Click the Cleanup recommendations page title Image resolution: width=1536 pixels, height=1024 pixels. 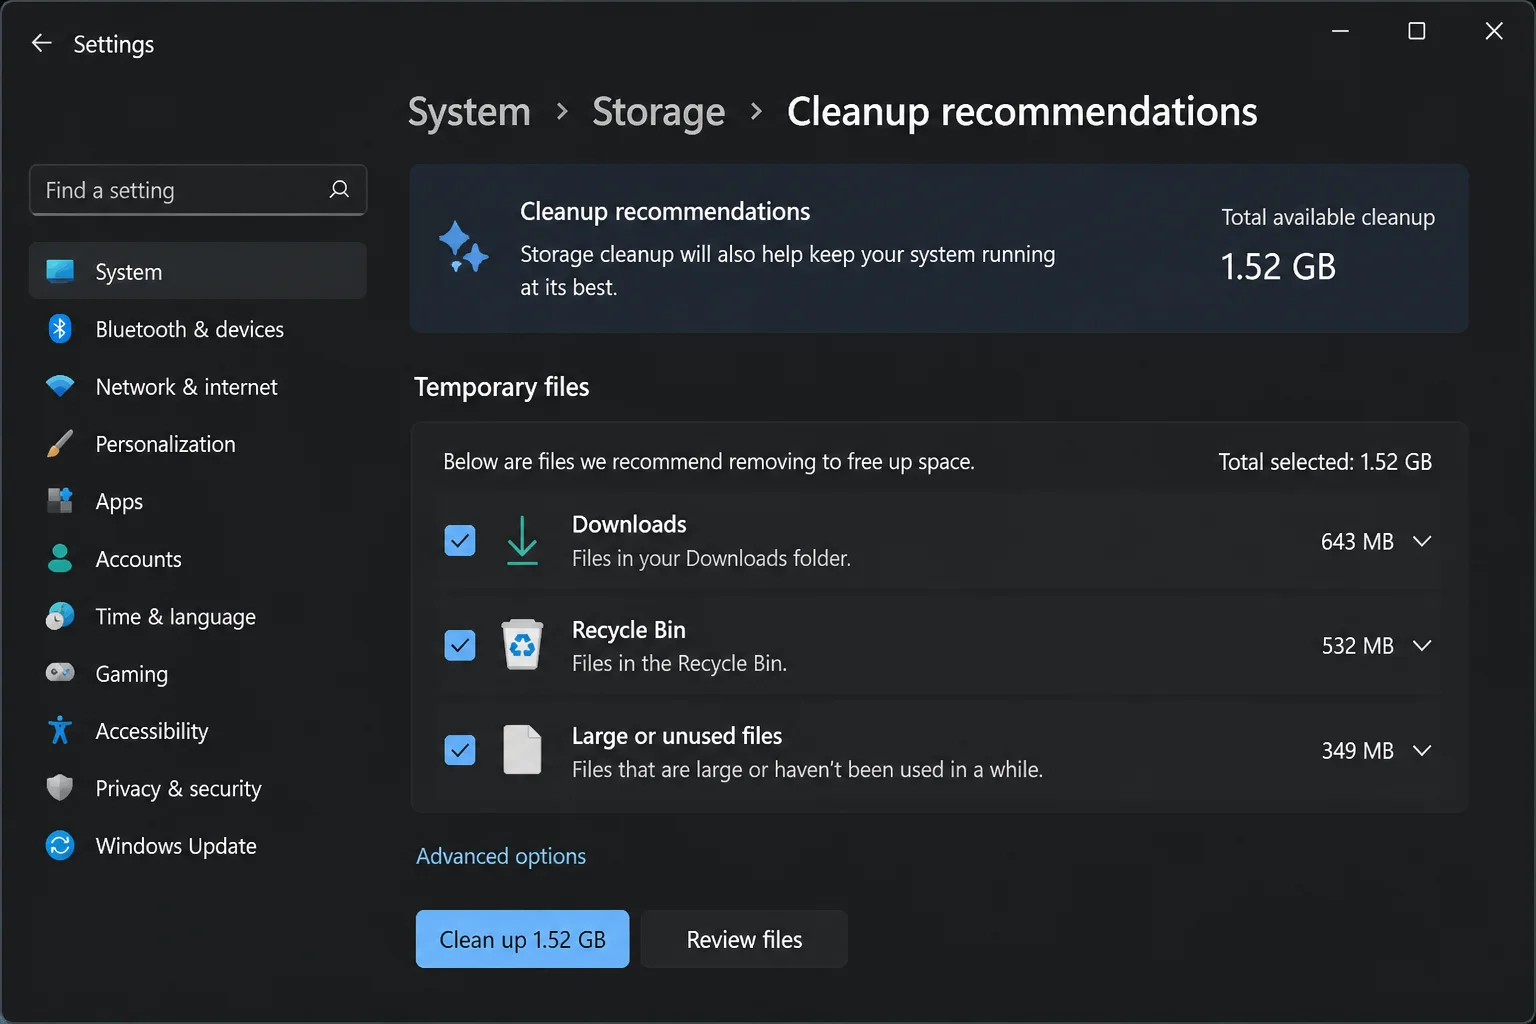(x=1022, y=112)
